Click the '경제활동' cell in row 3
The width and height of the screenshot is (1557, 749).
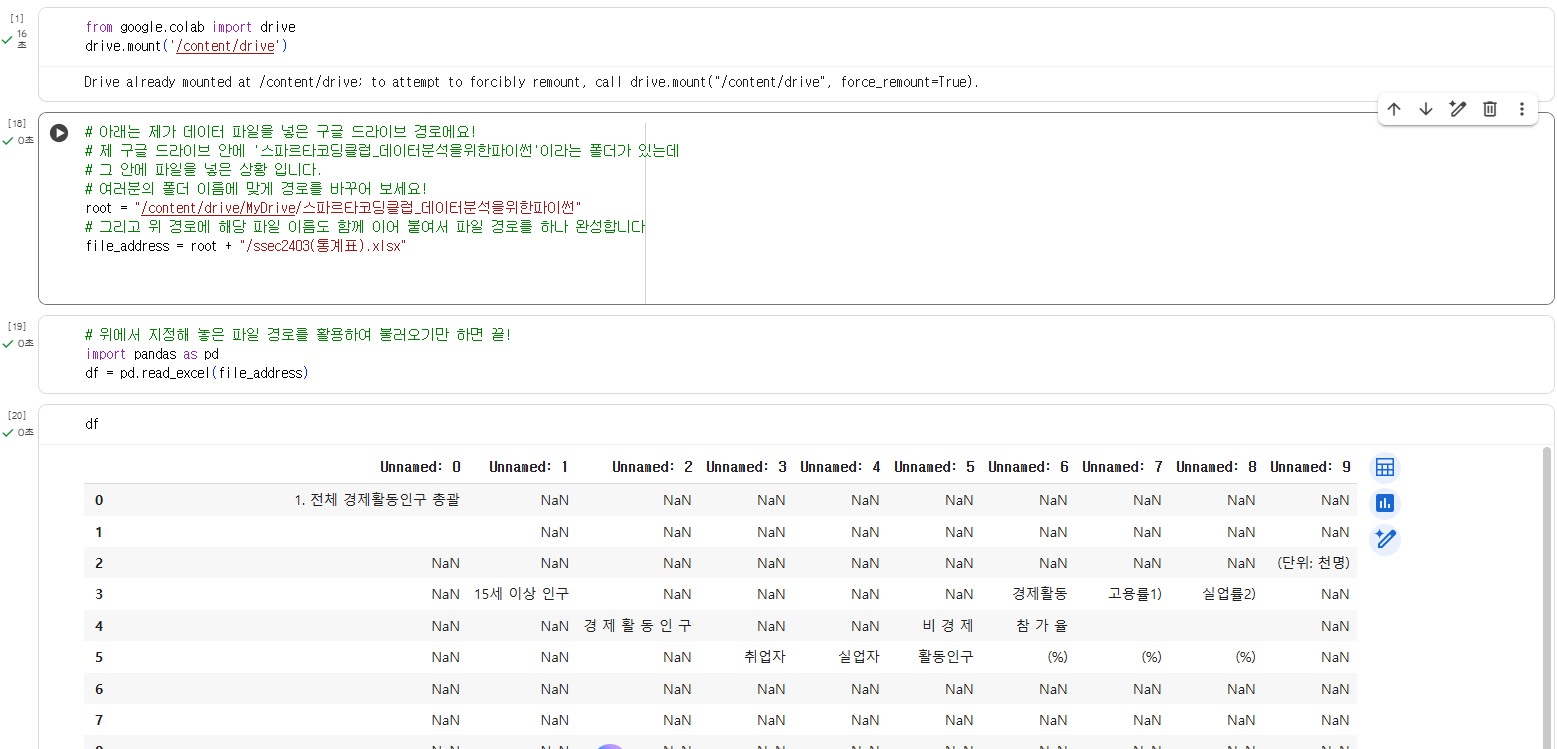[1040, 594]
